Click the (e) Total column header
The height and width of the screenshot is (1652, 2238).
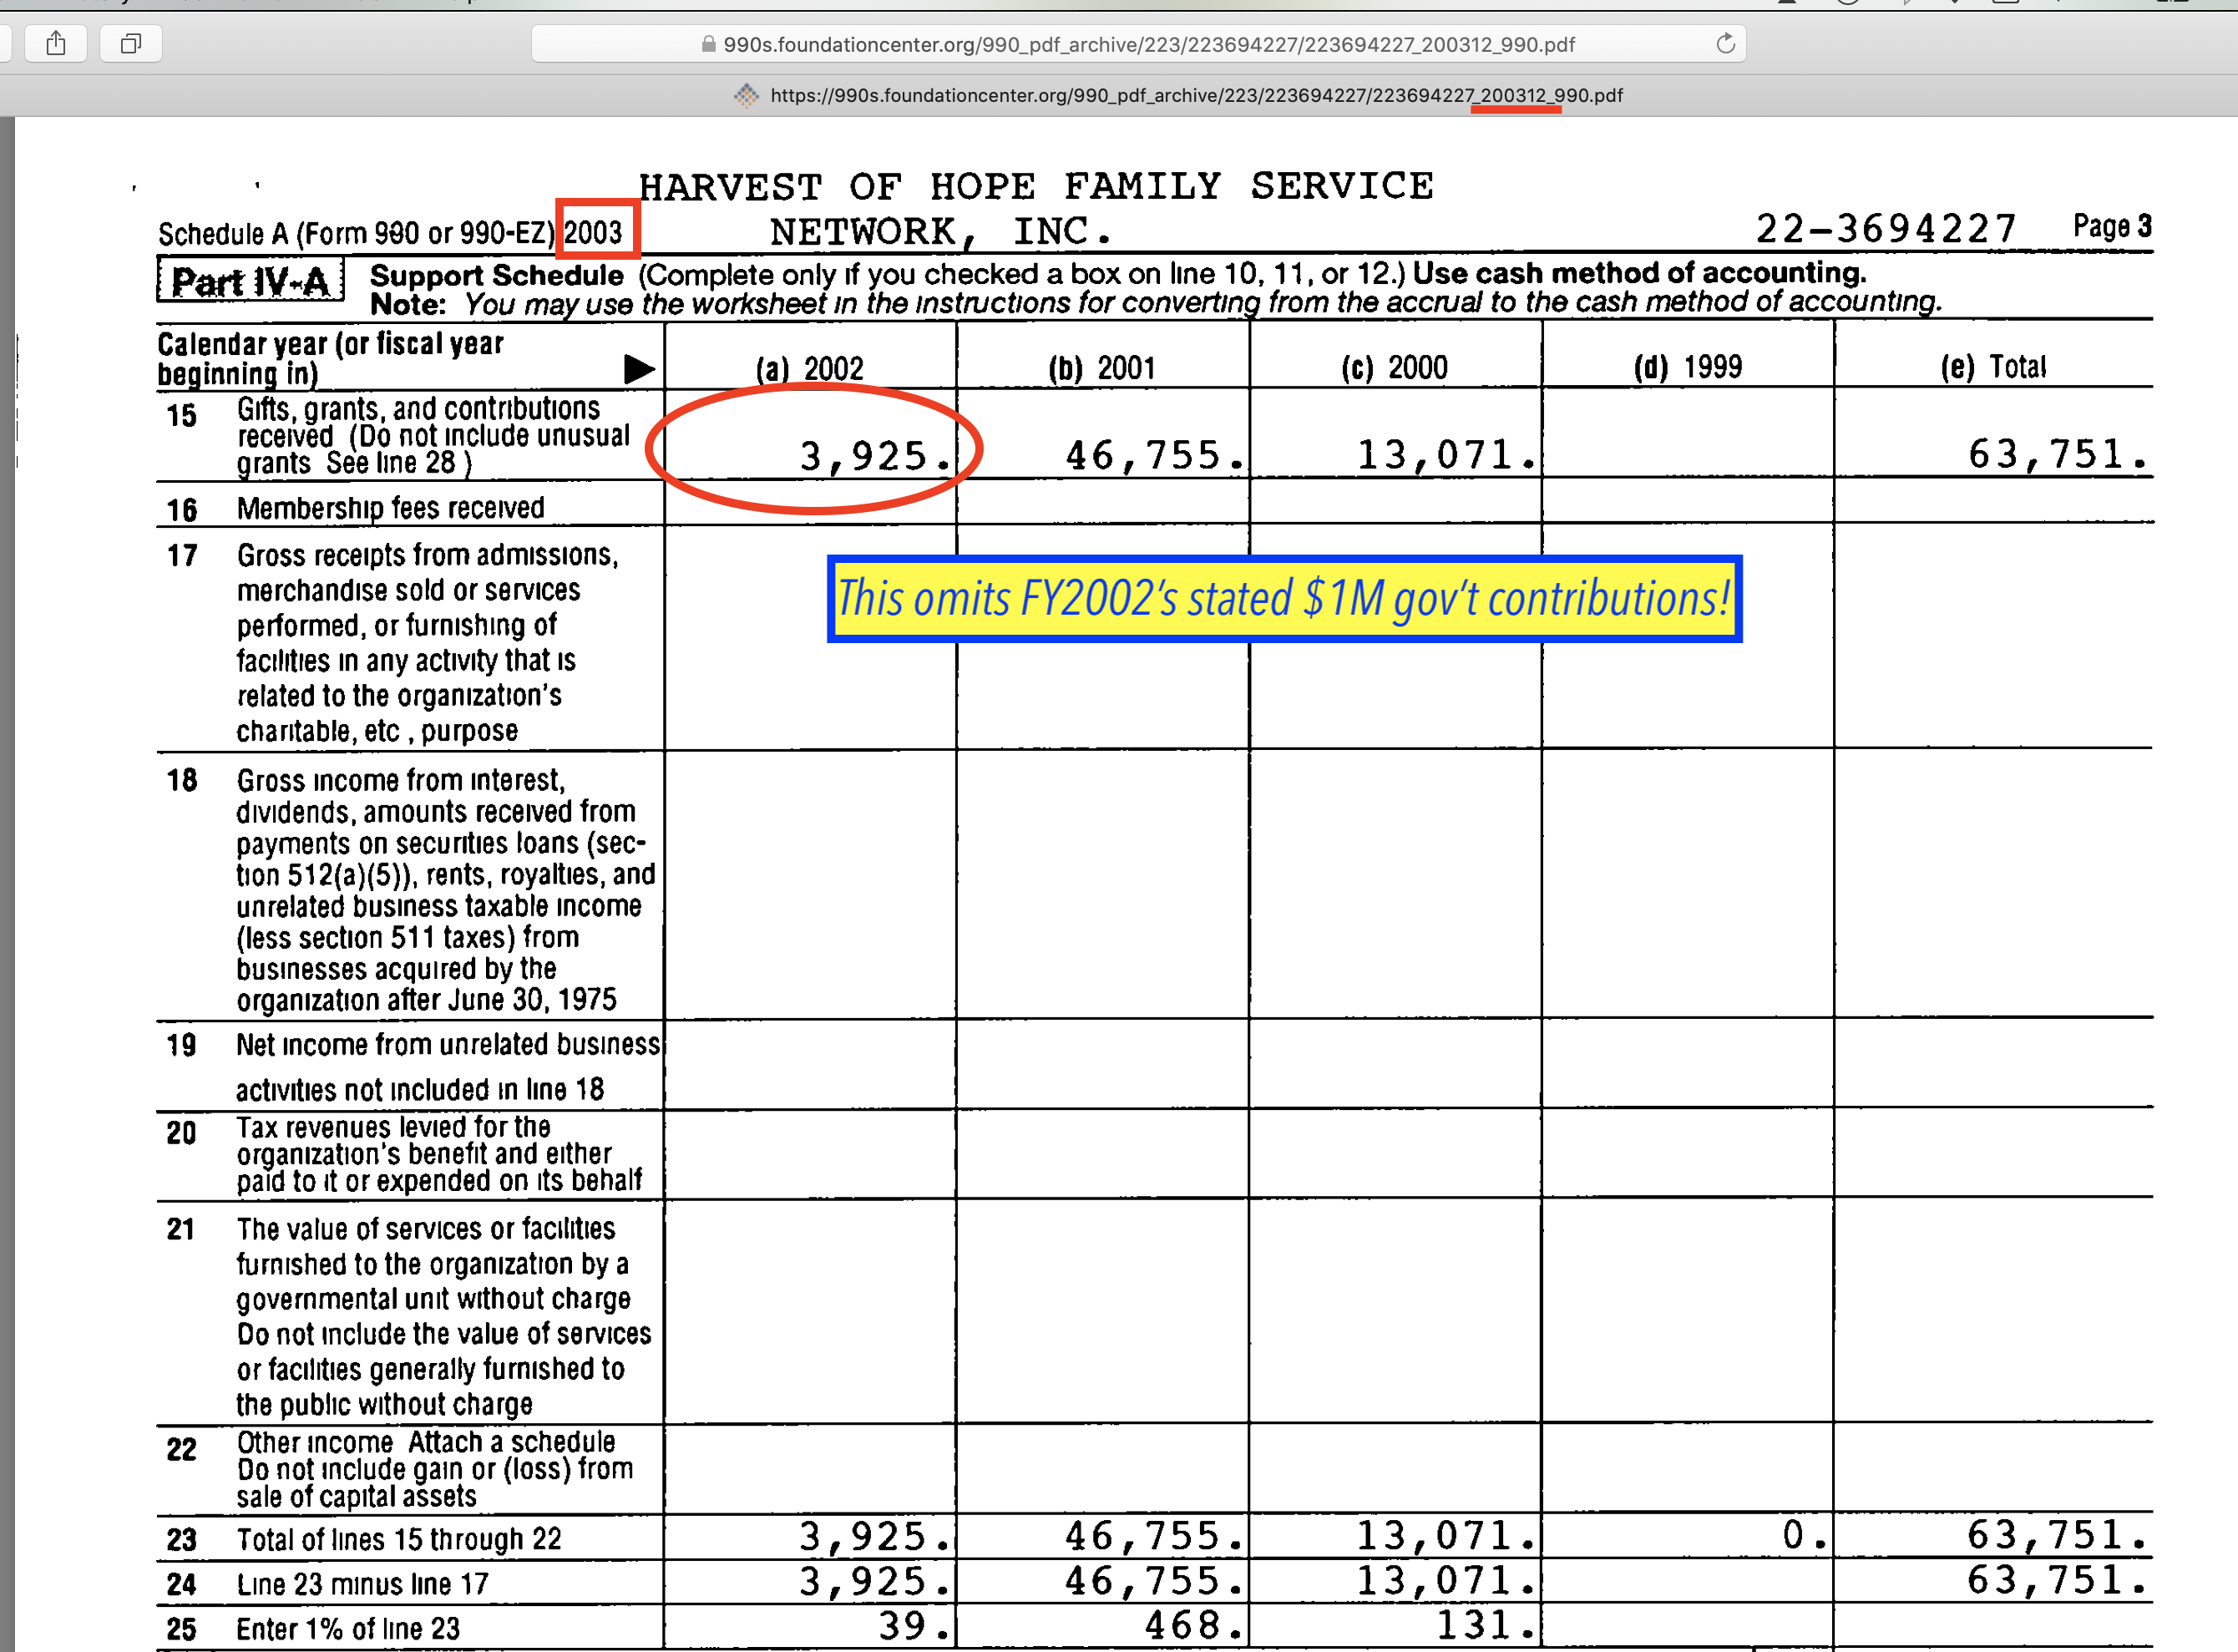(1993, 367)
